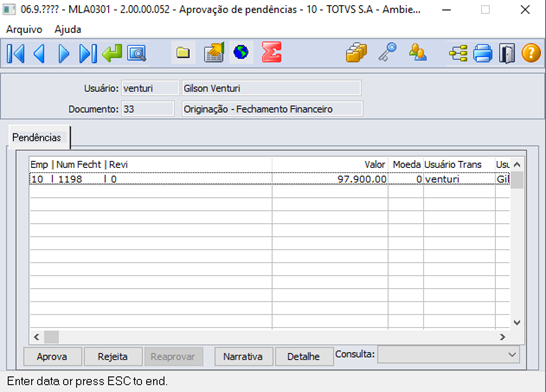
Task: Click the Moeda column header
Action: (406, 165)
